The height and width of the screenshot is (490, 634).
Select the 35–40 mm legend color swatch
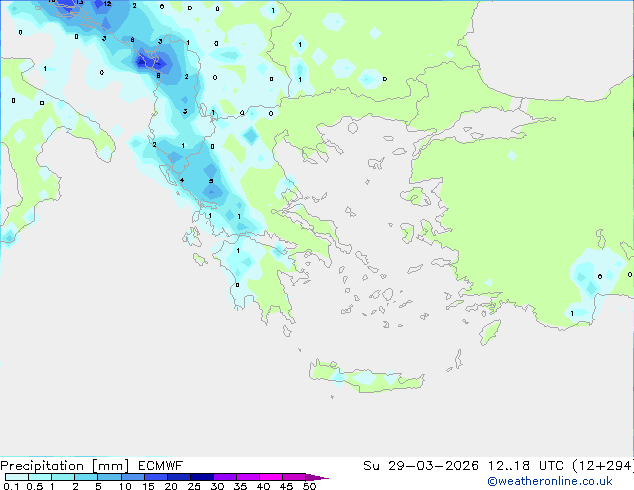click(x=247, y=477)
